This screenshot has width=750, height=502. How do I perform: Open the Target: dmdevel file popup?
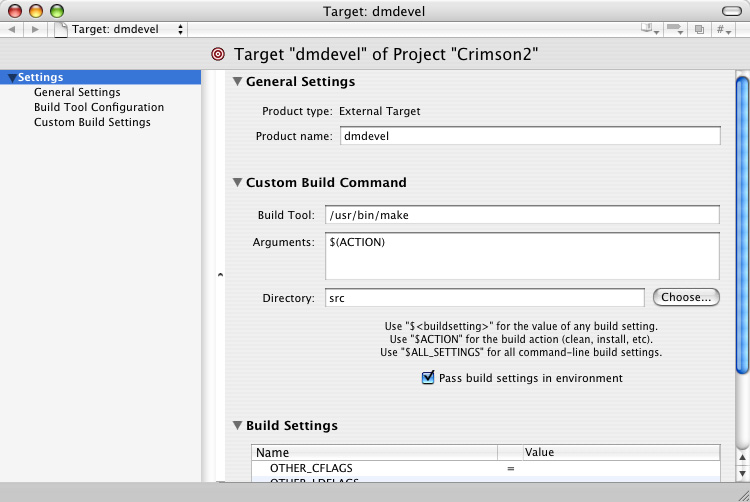click(120, 30)
